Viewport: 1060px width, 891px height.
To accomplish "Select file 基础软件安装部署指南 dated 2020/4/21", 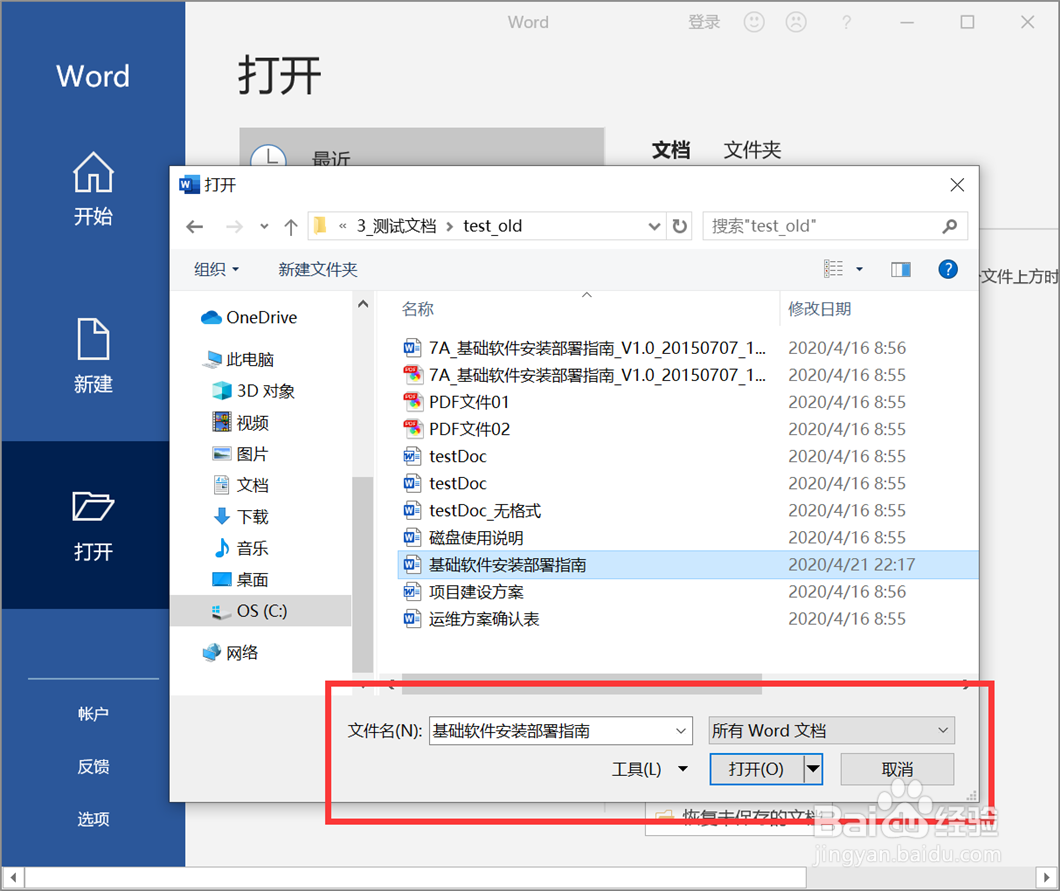I will click(x=688, y=564).
